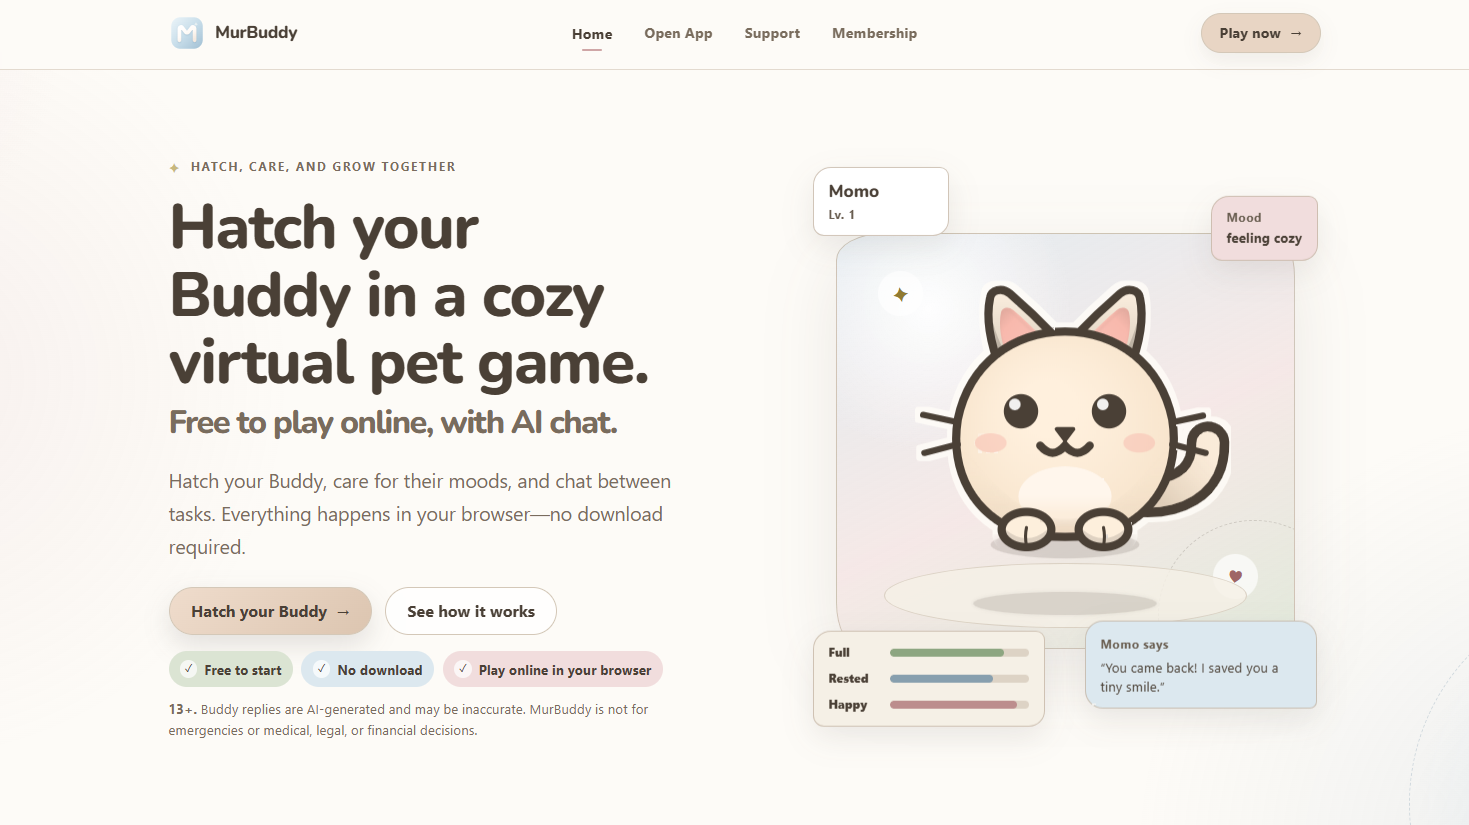Click the MurBuddy M logo icon
The width and height of the screenshot is (1469, 825).
[x=187, y=33]
